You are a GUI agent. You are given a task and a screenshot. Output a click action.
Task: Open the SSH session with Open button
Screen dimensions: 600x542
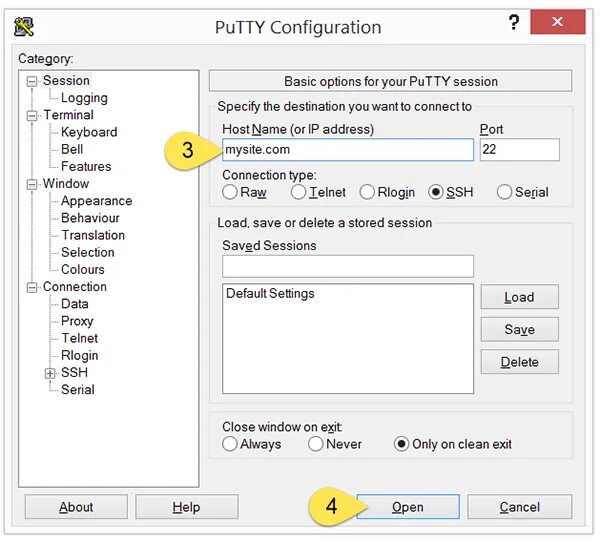pos(408,507)
